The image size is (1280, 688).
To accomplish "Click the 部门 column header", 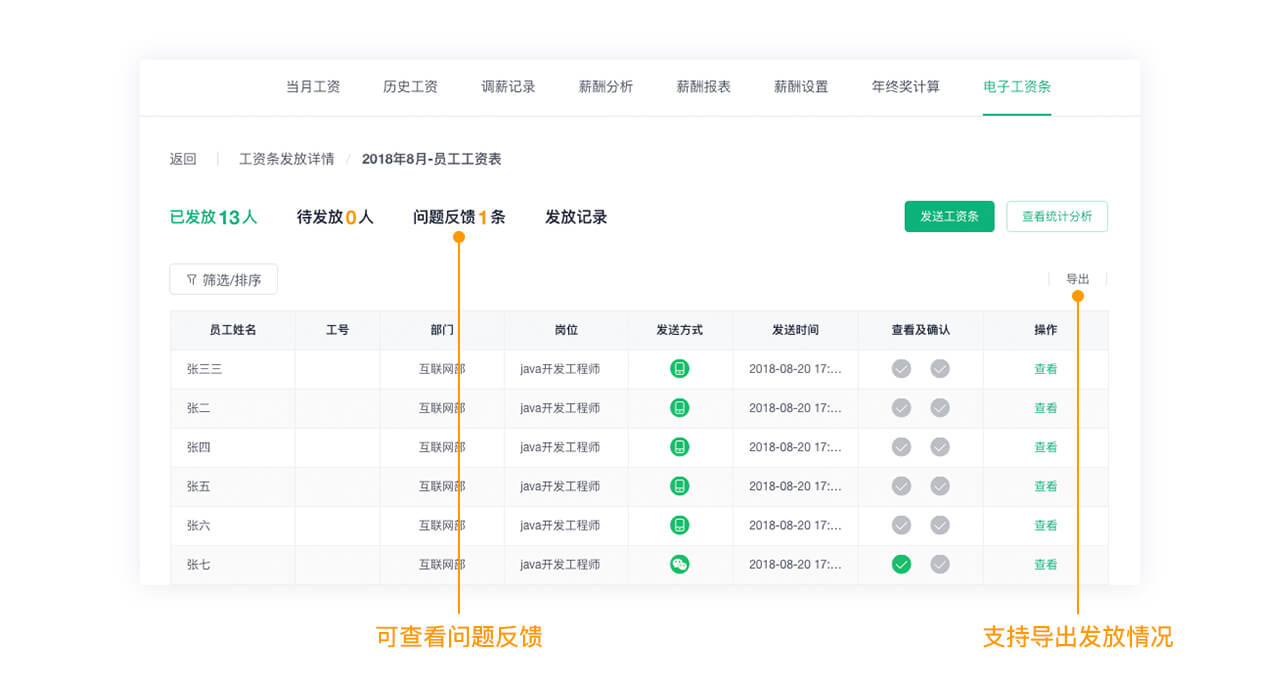I will click(x=442, y=330).
